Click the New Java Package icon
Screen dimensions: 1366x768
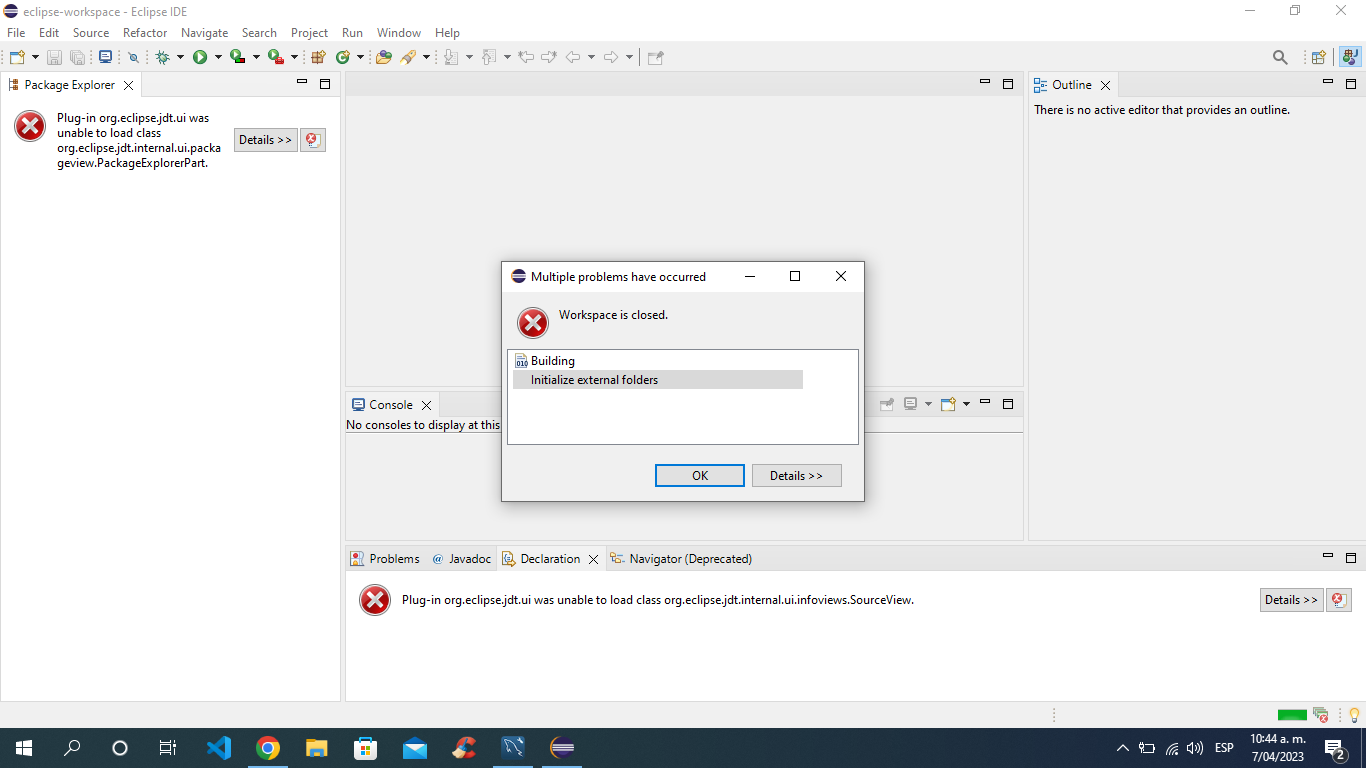click(319, 57)
